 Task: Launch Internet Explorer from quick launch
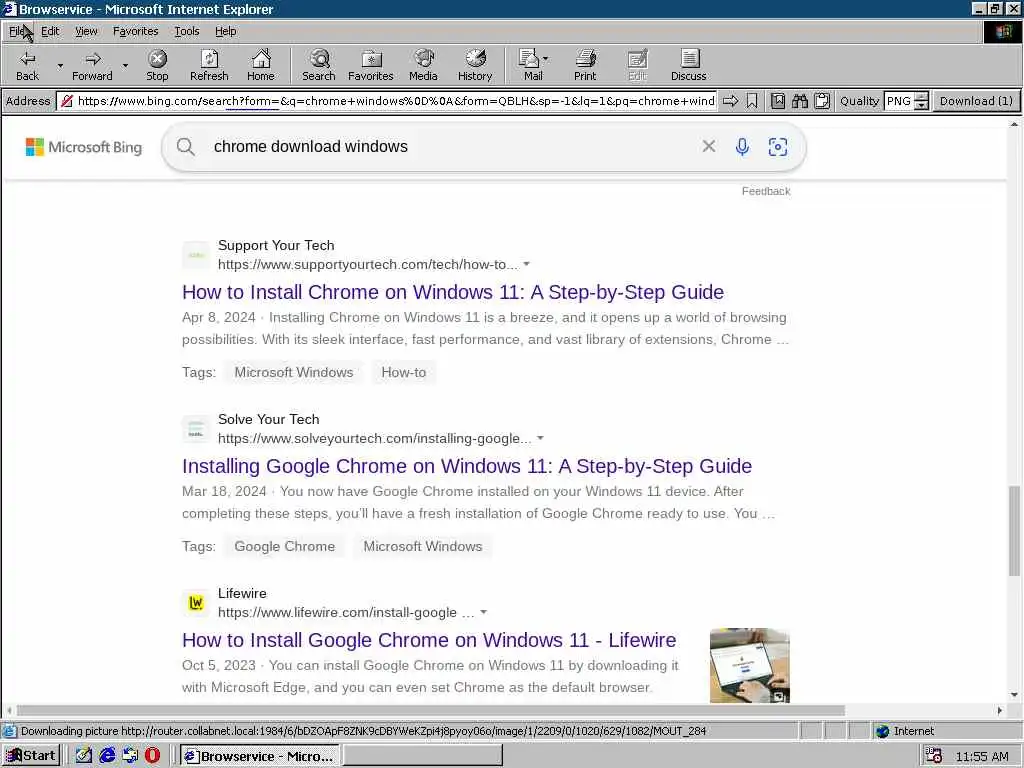107,756
